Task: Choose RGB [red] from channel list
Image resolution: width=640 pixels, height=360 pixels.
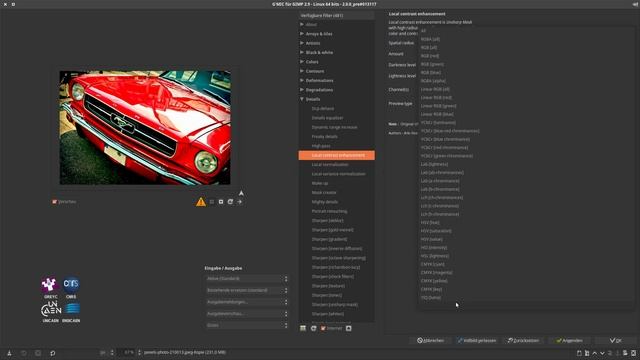Action: pos(430,56)
